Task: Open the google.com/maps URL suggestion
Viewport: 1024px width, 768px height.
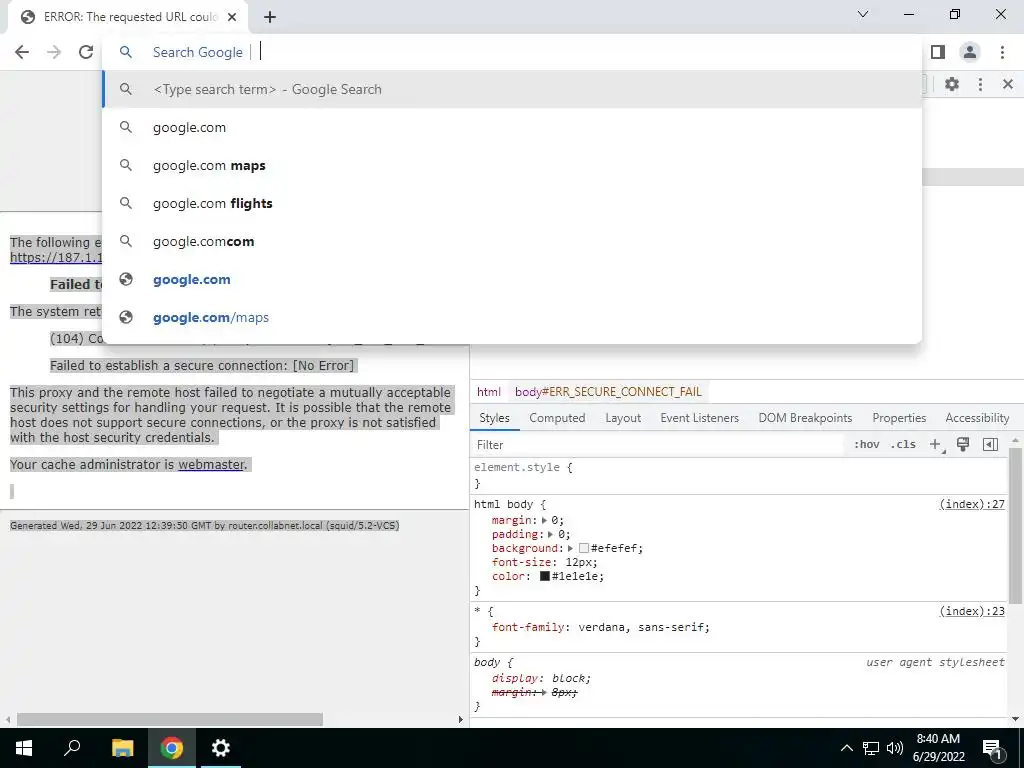Action: tap(512, 317)
